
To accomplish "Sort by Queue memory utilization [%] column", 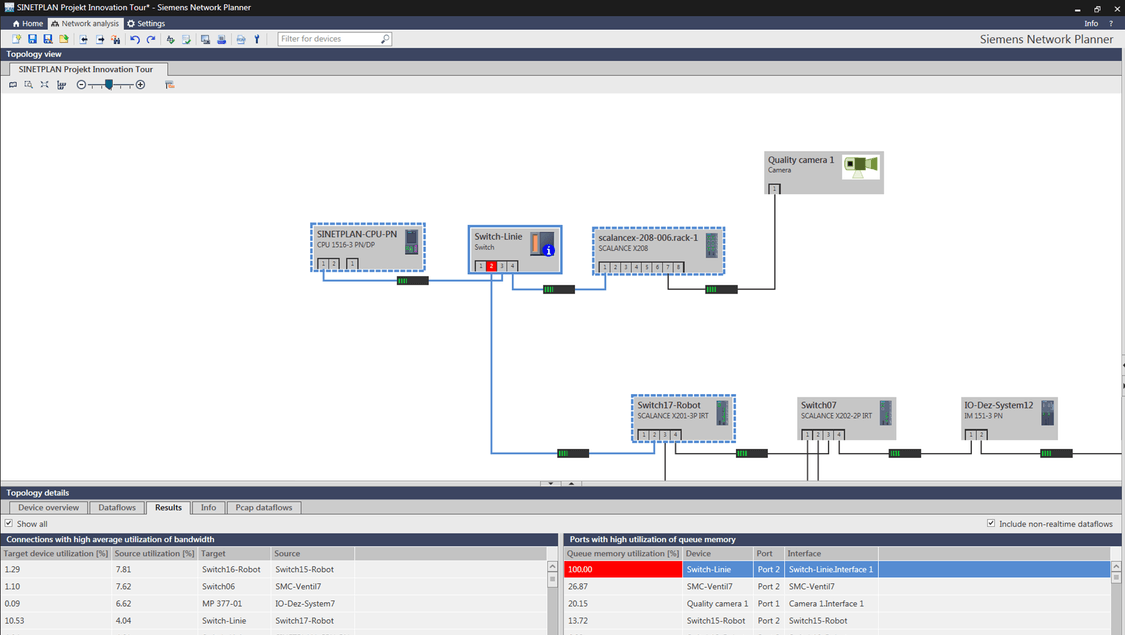I will pyautogui.click(x=623, y=554).
